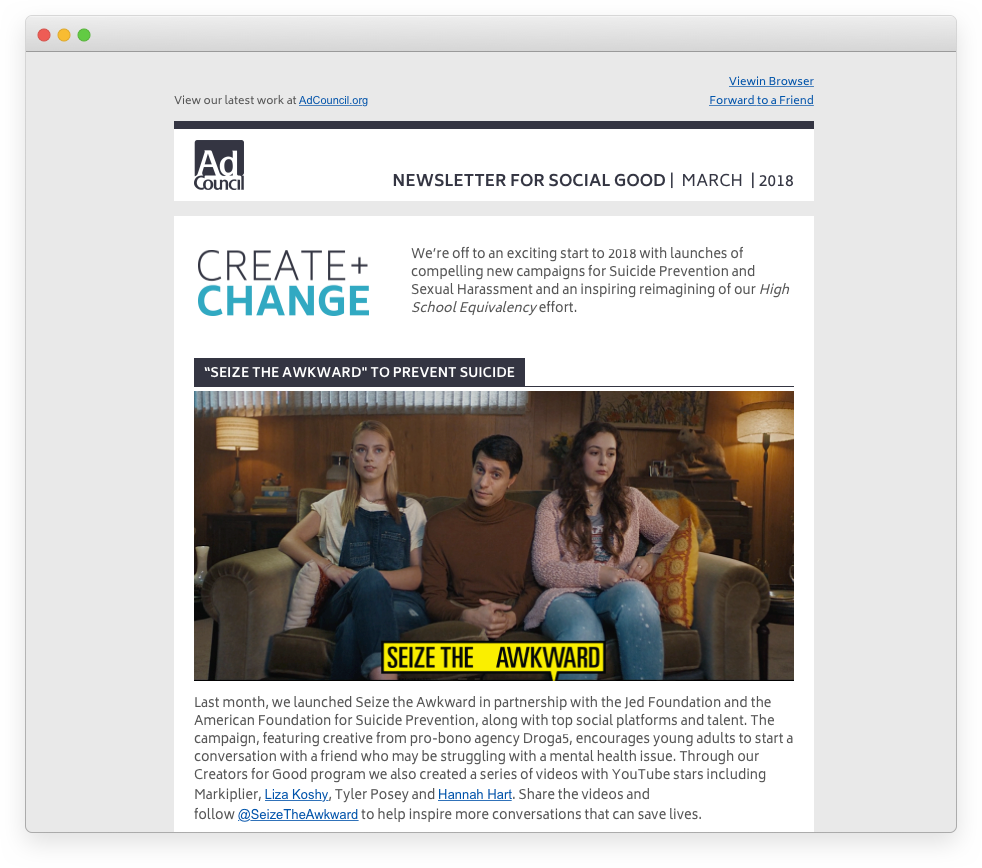Click the intro paragraph starting "We're off to an exciting start"

pos(600,280)
